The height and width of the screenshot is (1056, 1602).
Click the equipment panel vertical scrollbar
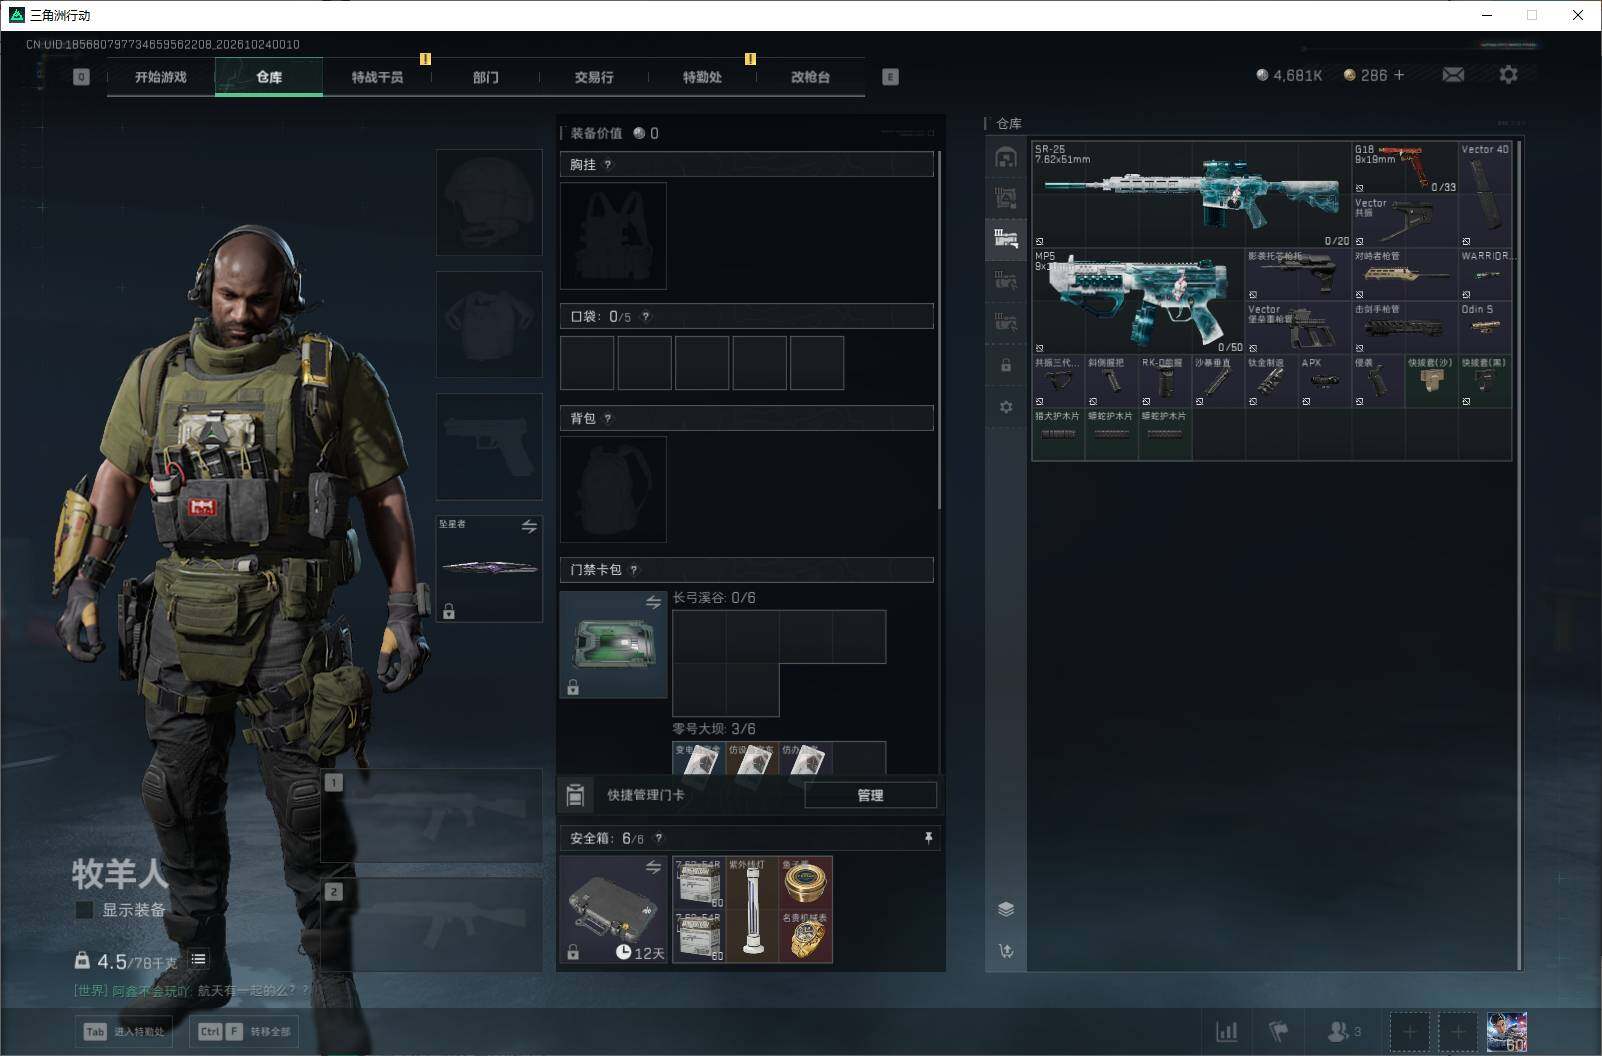939,330
